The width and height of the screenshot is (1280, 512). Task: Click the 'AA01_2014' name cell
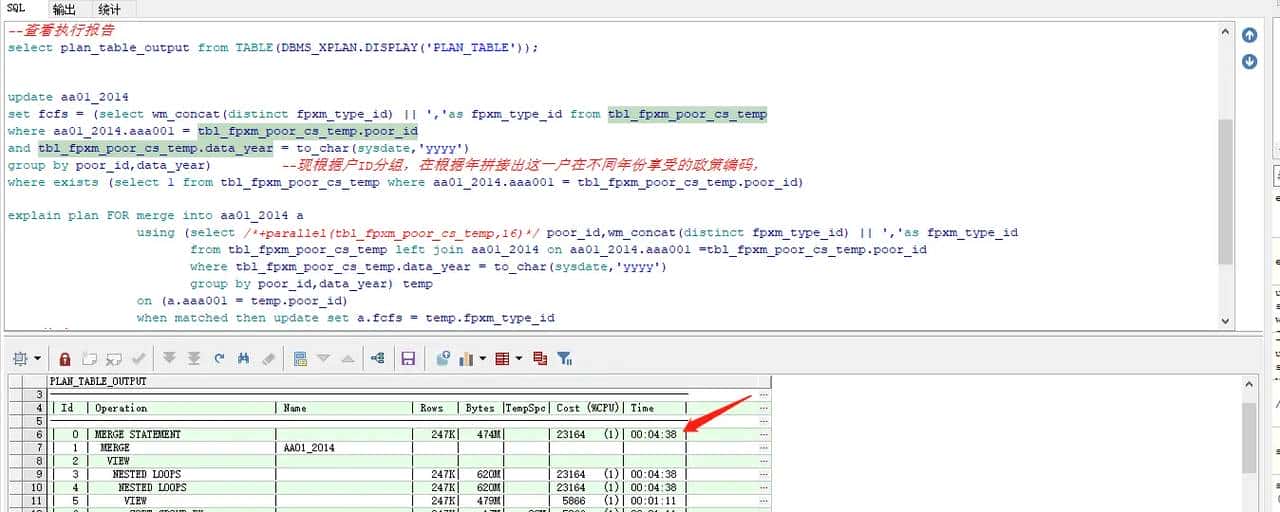[309, 448]
